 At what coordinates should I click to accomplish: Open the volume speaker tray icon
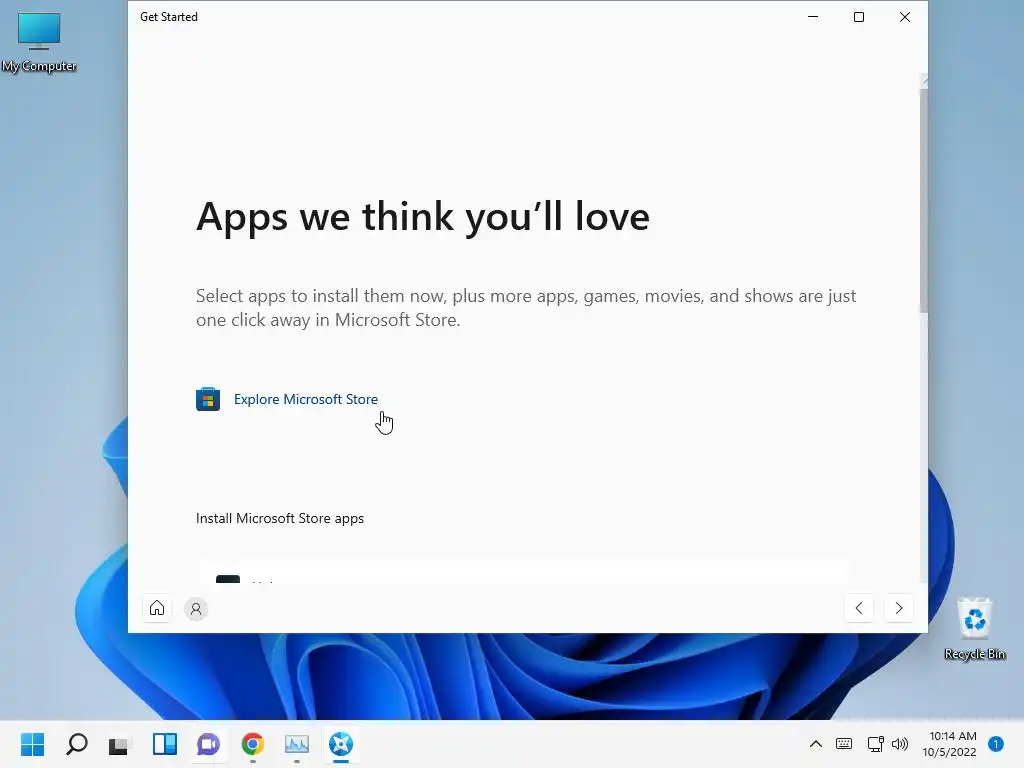900,744
